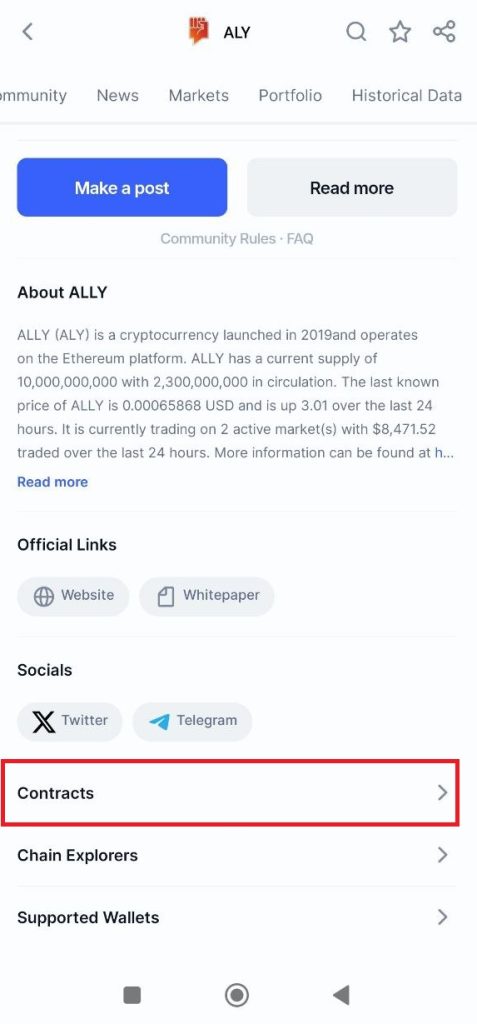This screenshot has width=477, height=1024.
Task: Click the gray Read more button
Action: coord(352,187)
